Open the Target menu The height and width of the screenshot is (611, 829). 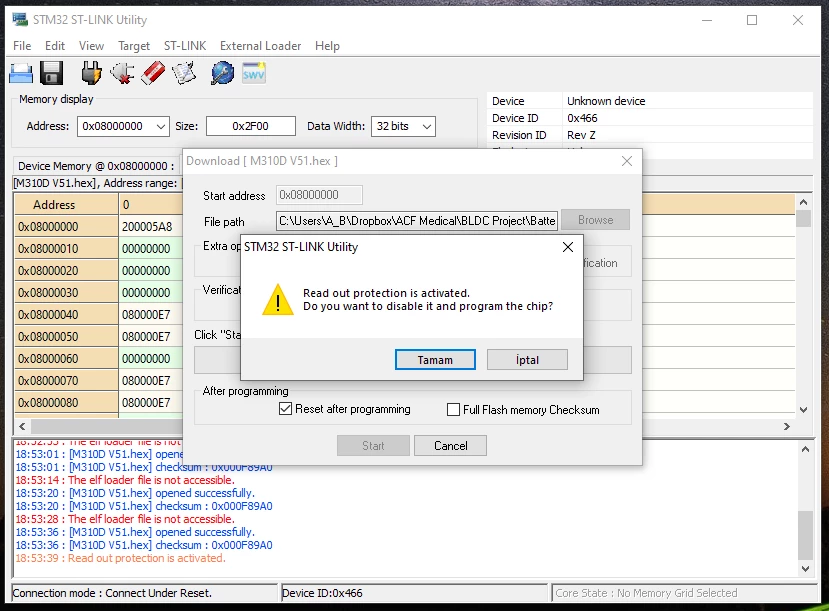(x=134, y=46)
